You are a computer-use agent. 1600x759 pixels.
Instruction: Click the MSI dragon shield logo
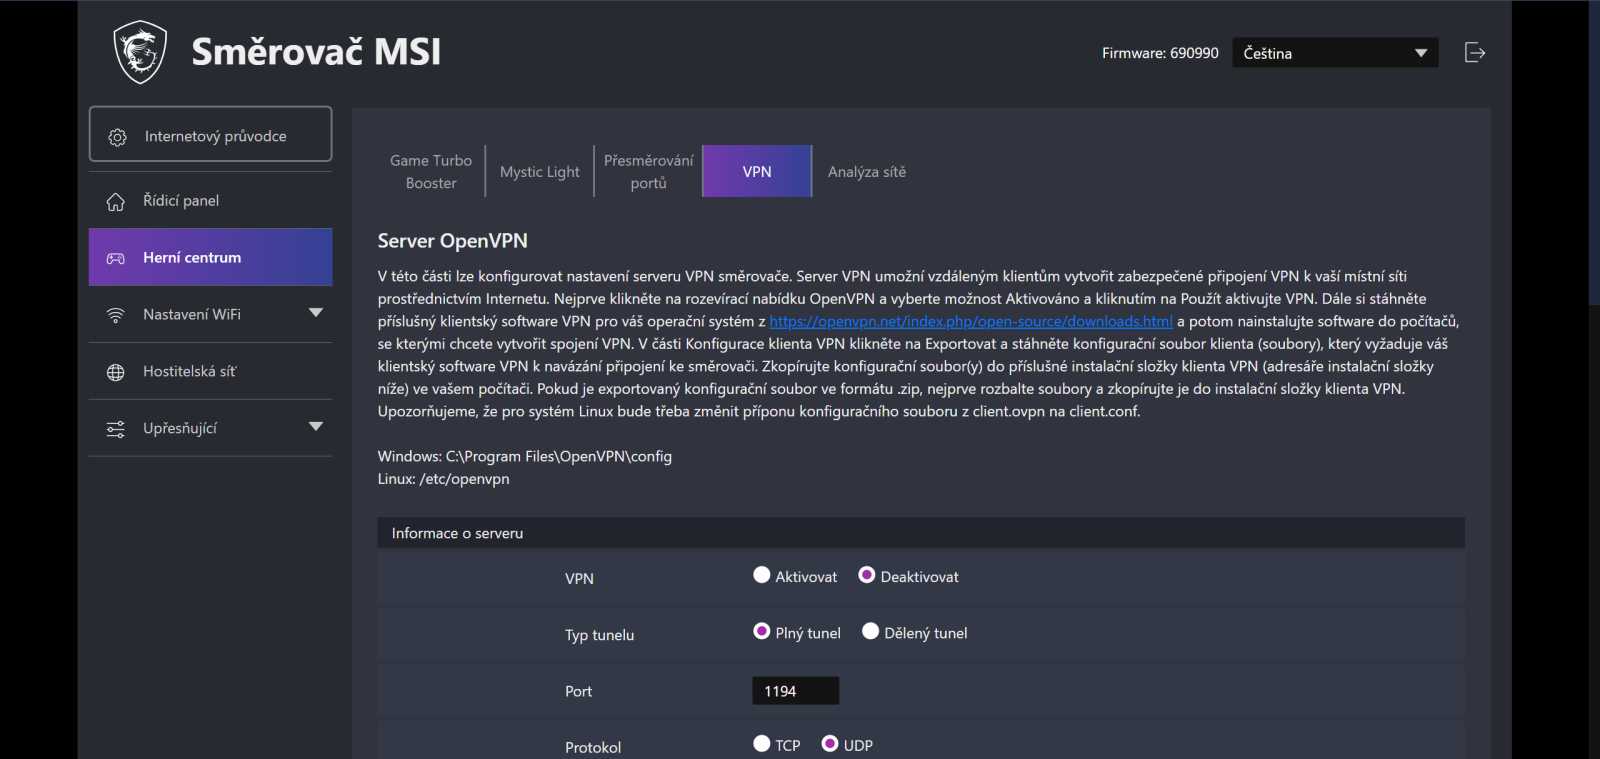click(140, 52)
